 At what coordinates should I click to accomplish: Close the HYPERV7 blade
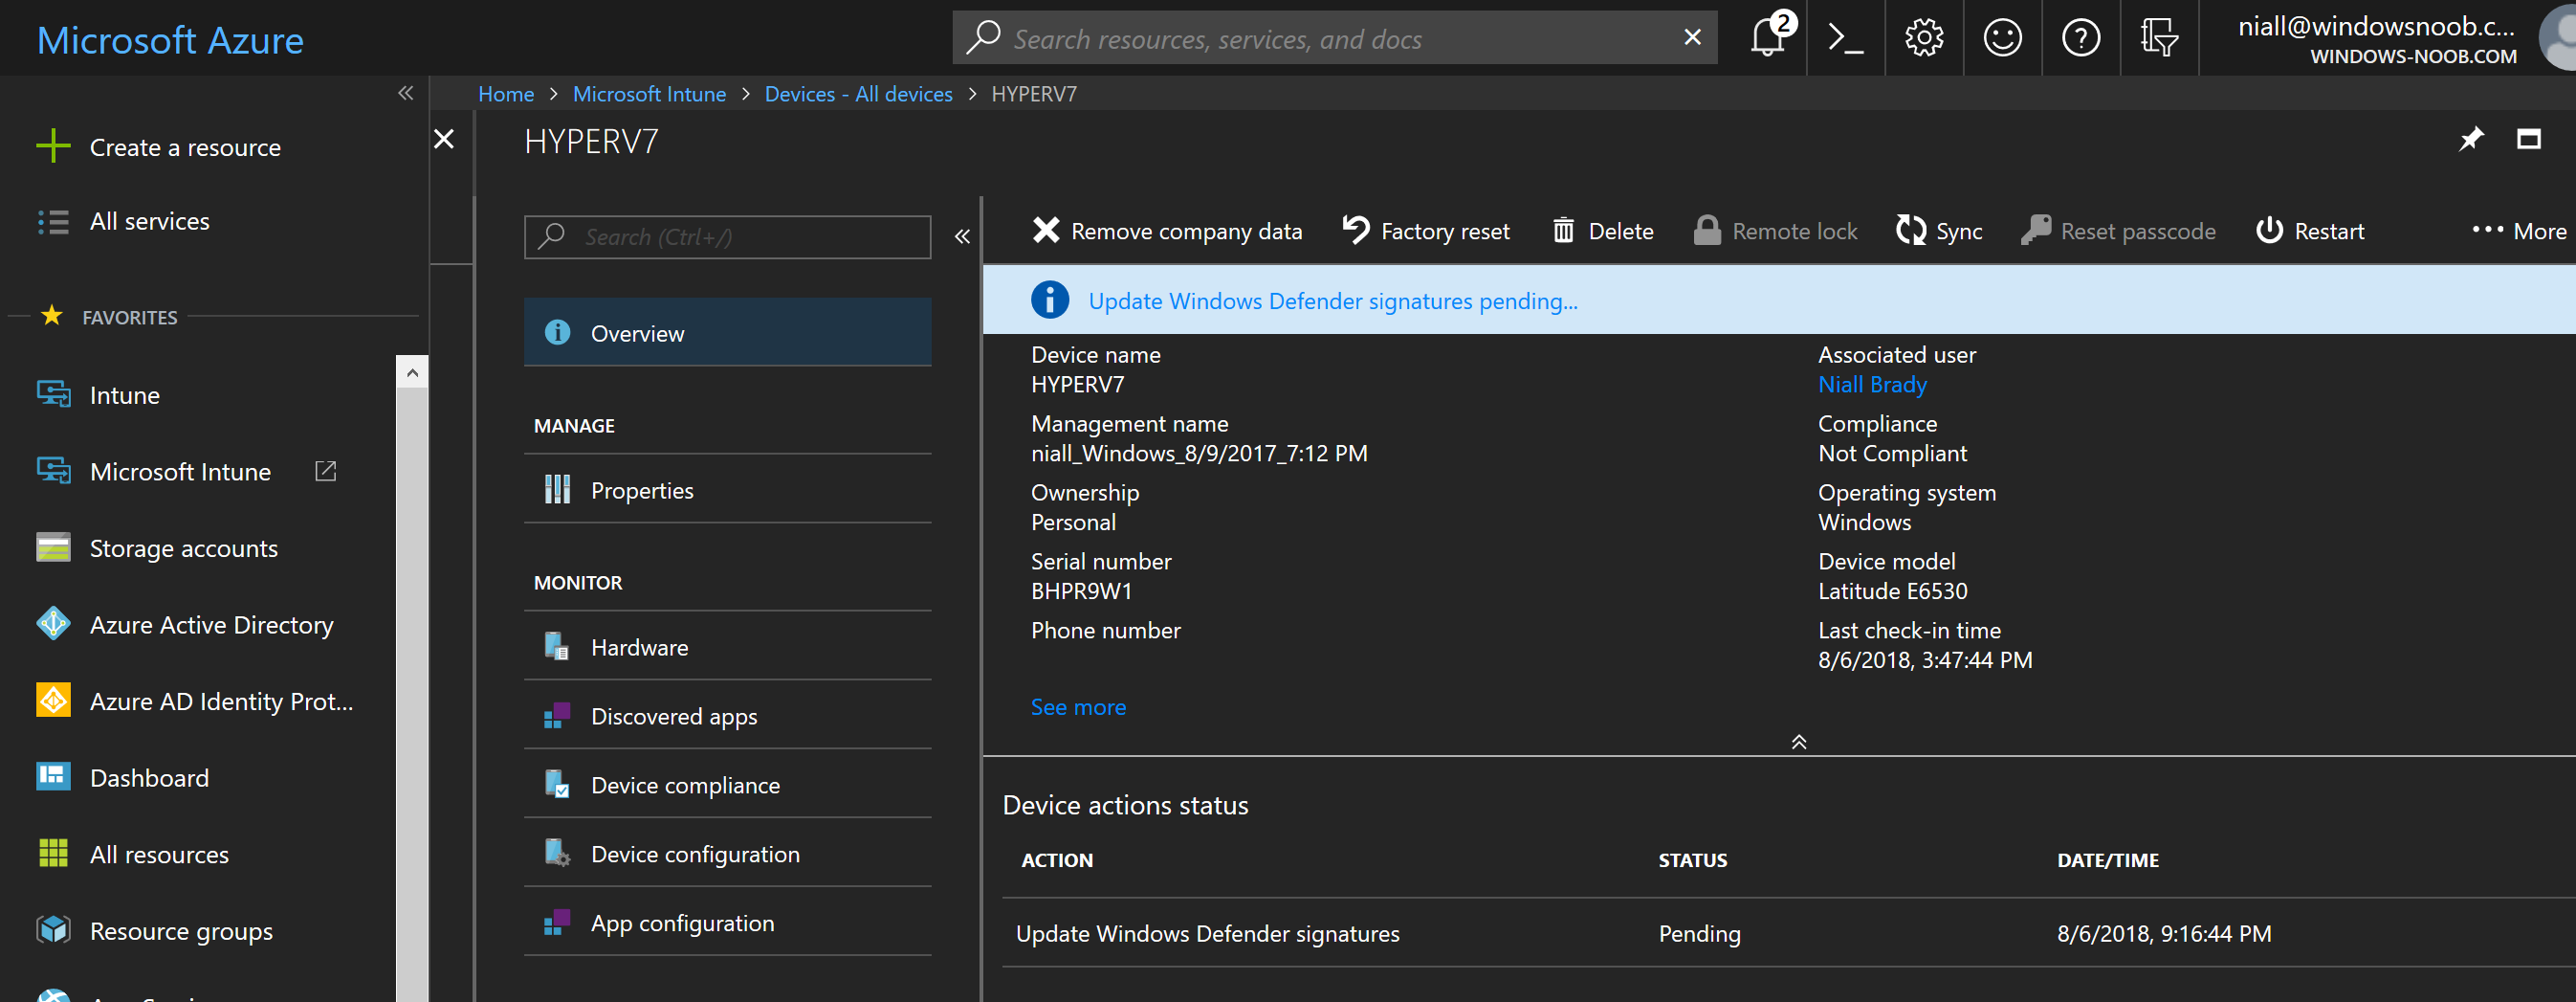coord(444,139)
